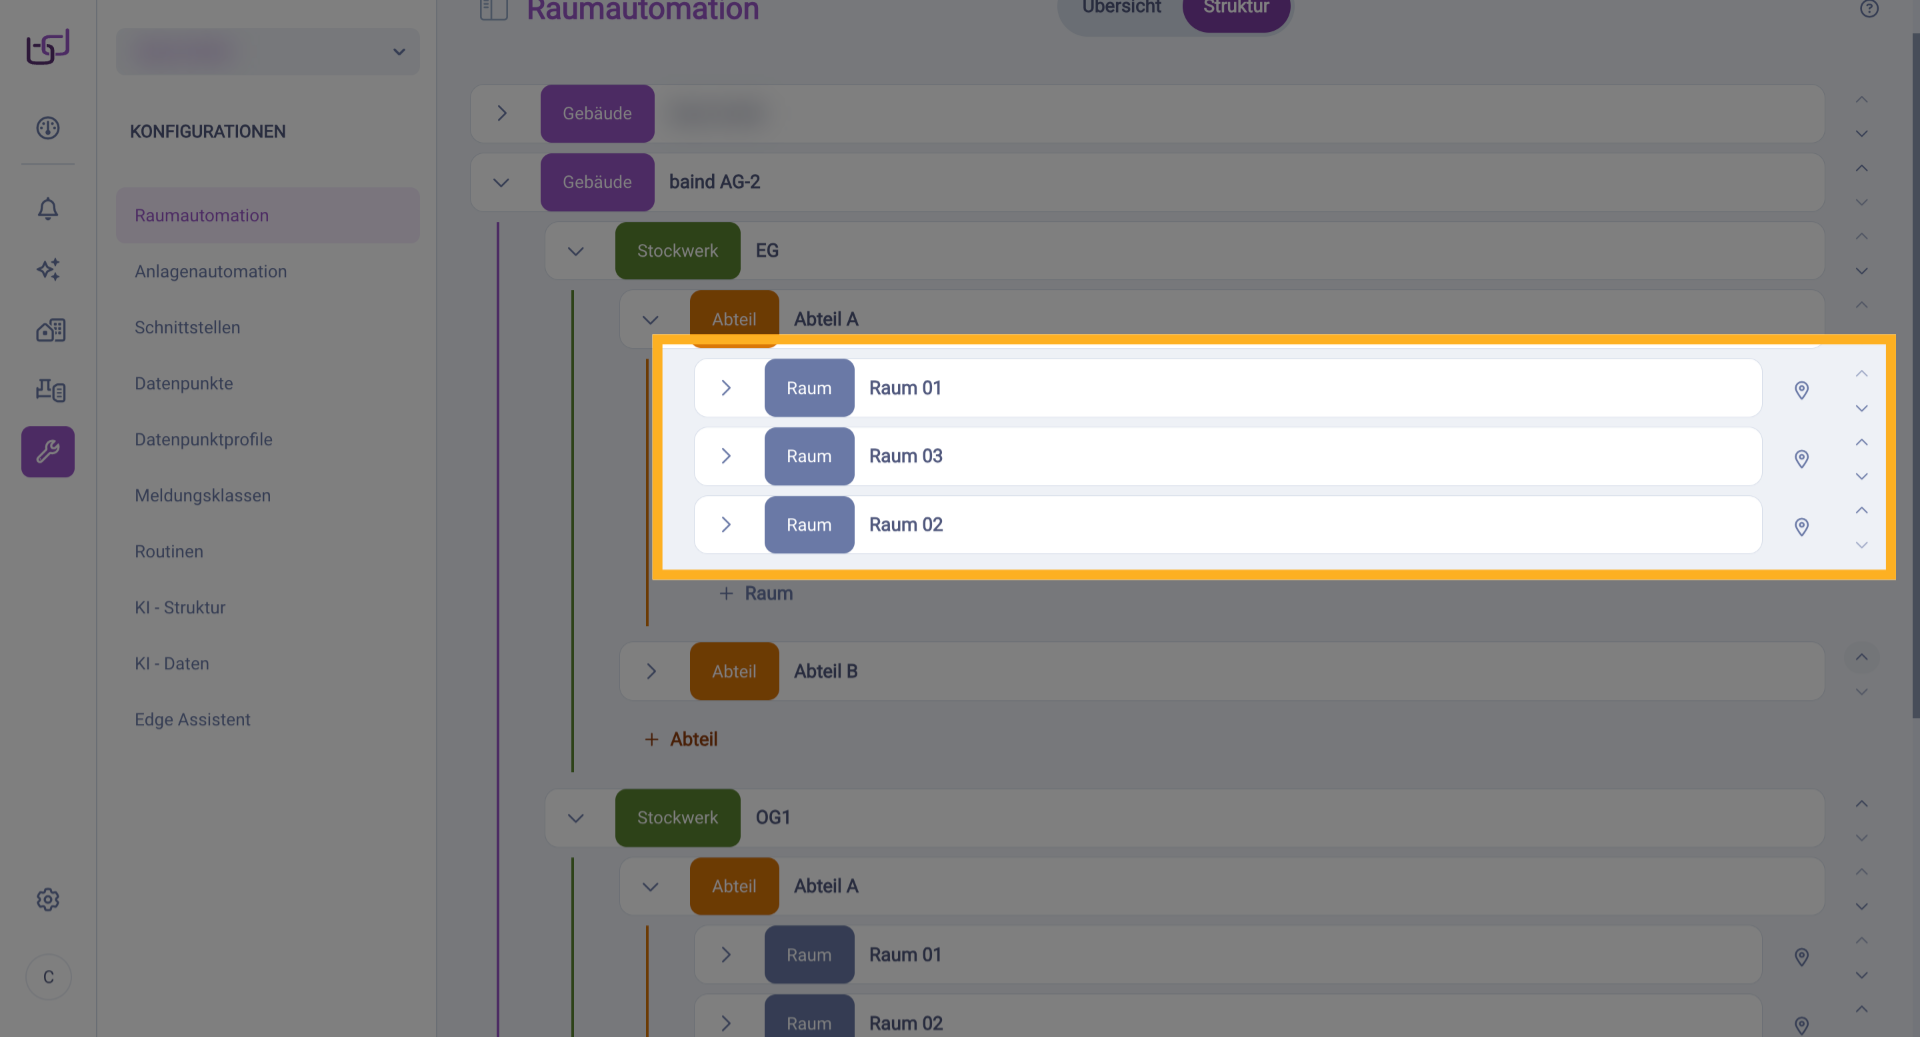1920x1037 pixels.
Task: Expand the Raum 01 row
Action: point(727,388)
